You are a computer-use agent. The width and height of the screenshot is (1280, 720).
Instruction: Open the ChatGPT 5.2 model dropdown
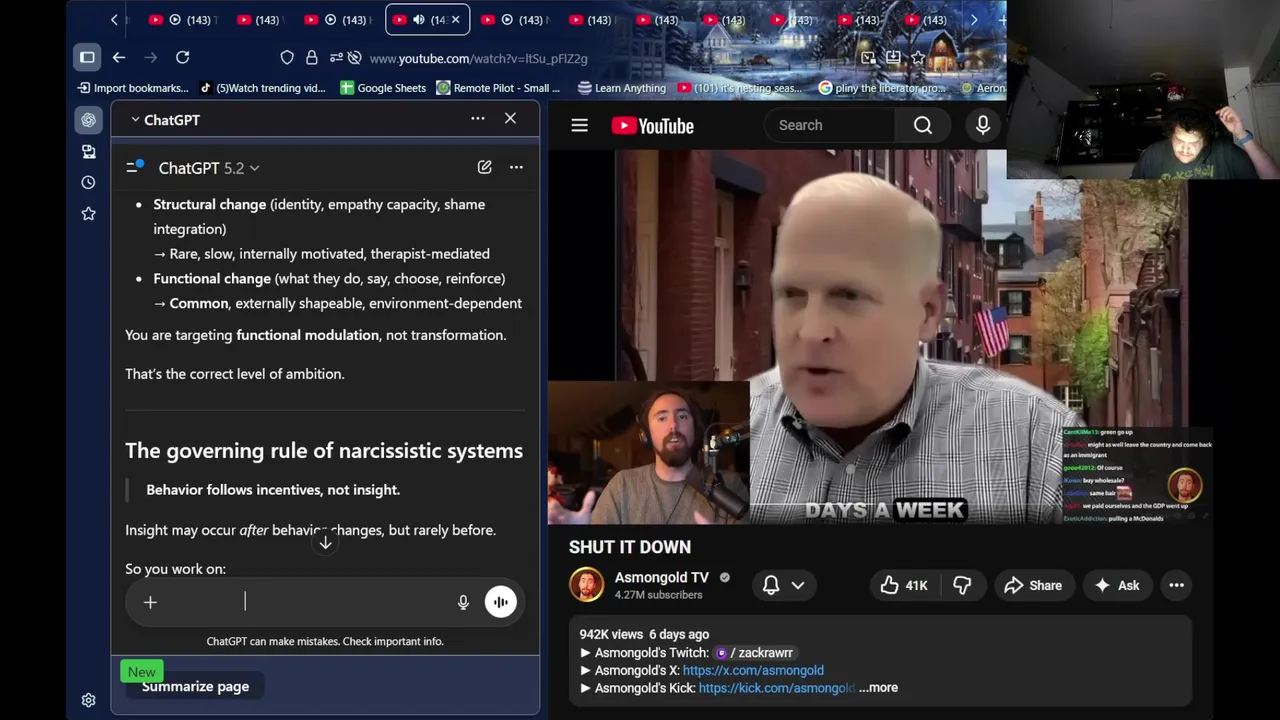[x=208, y=168]
